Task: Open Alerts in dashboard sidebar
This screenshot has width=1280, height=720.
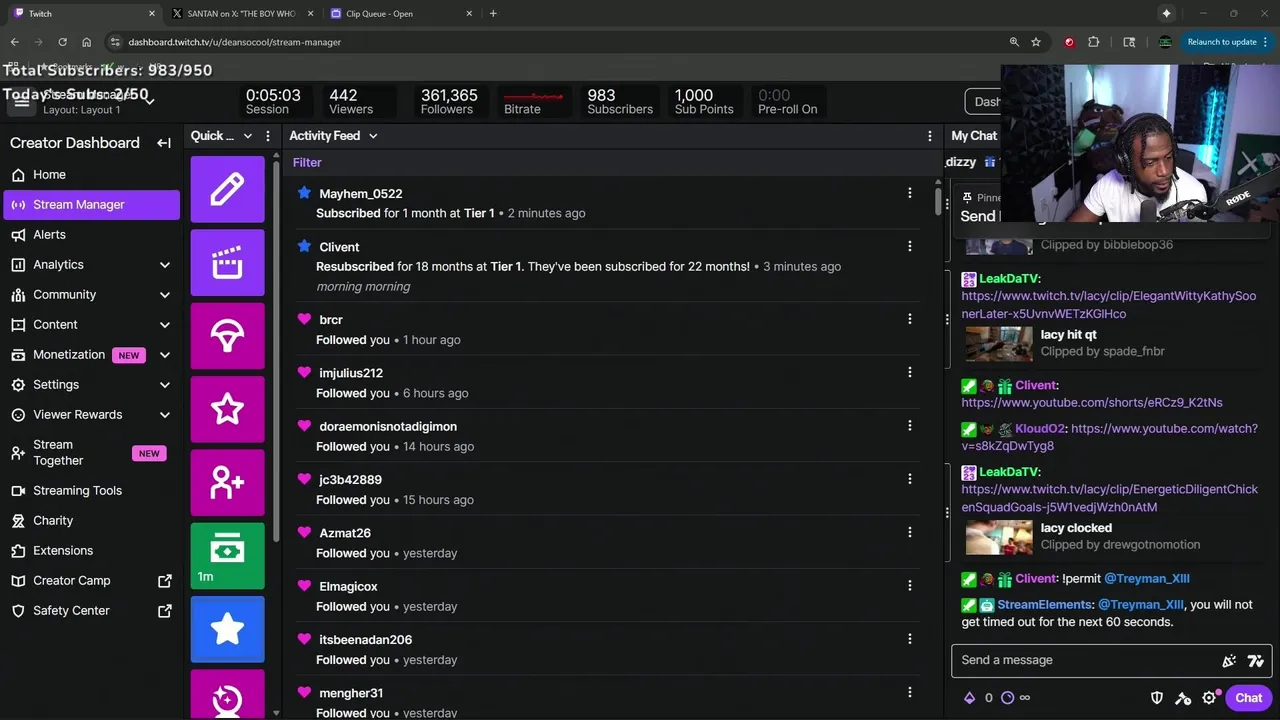Action: 91,234
